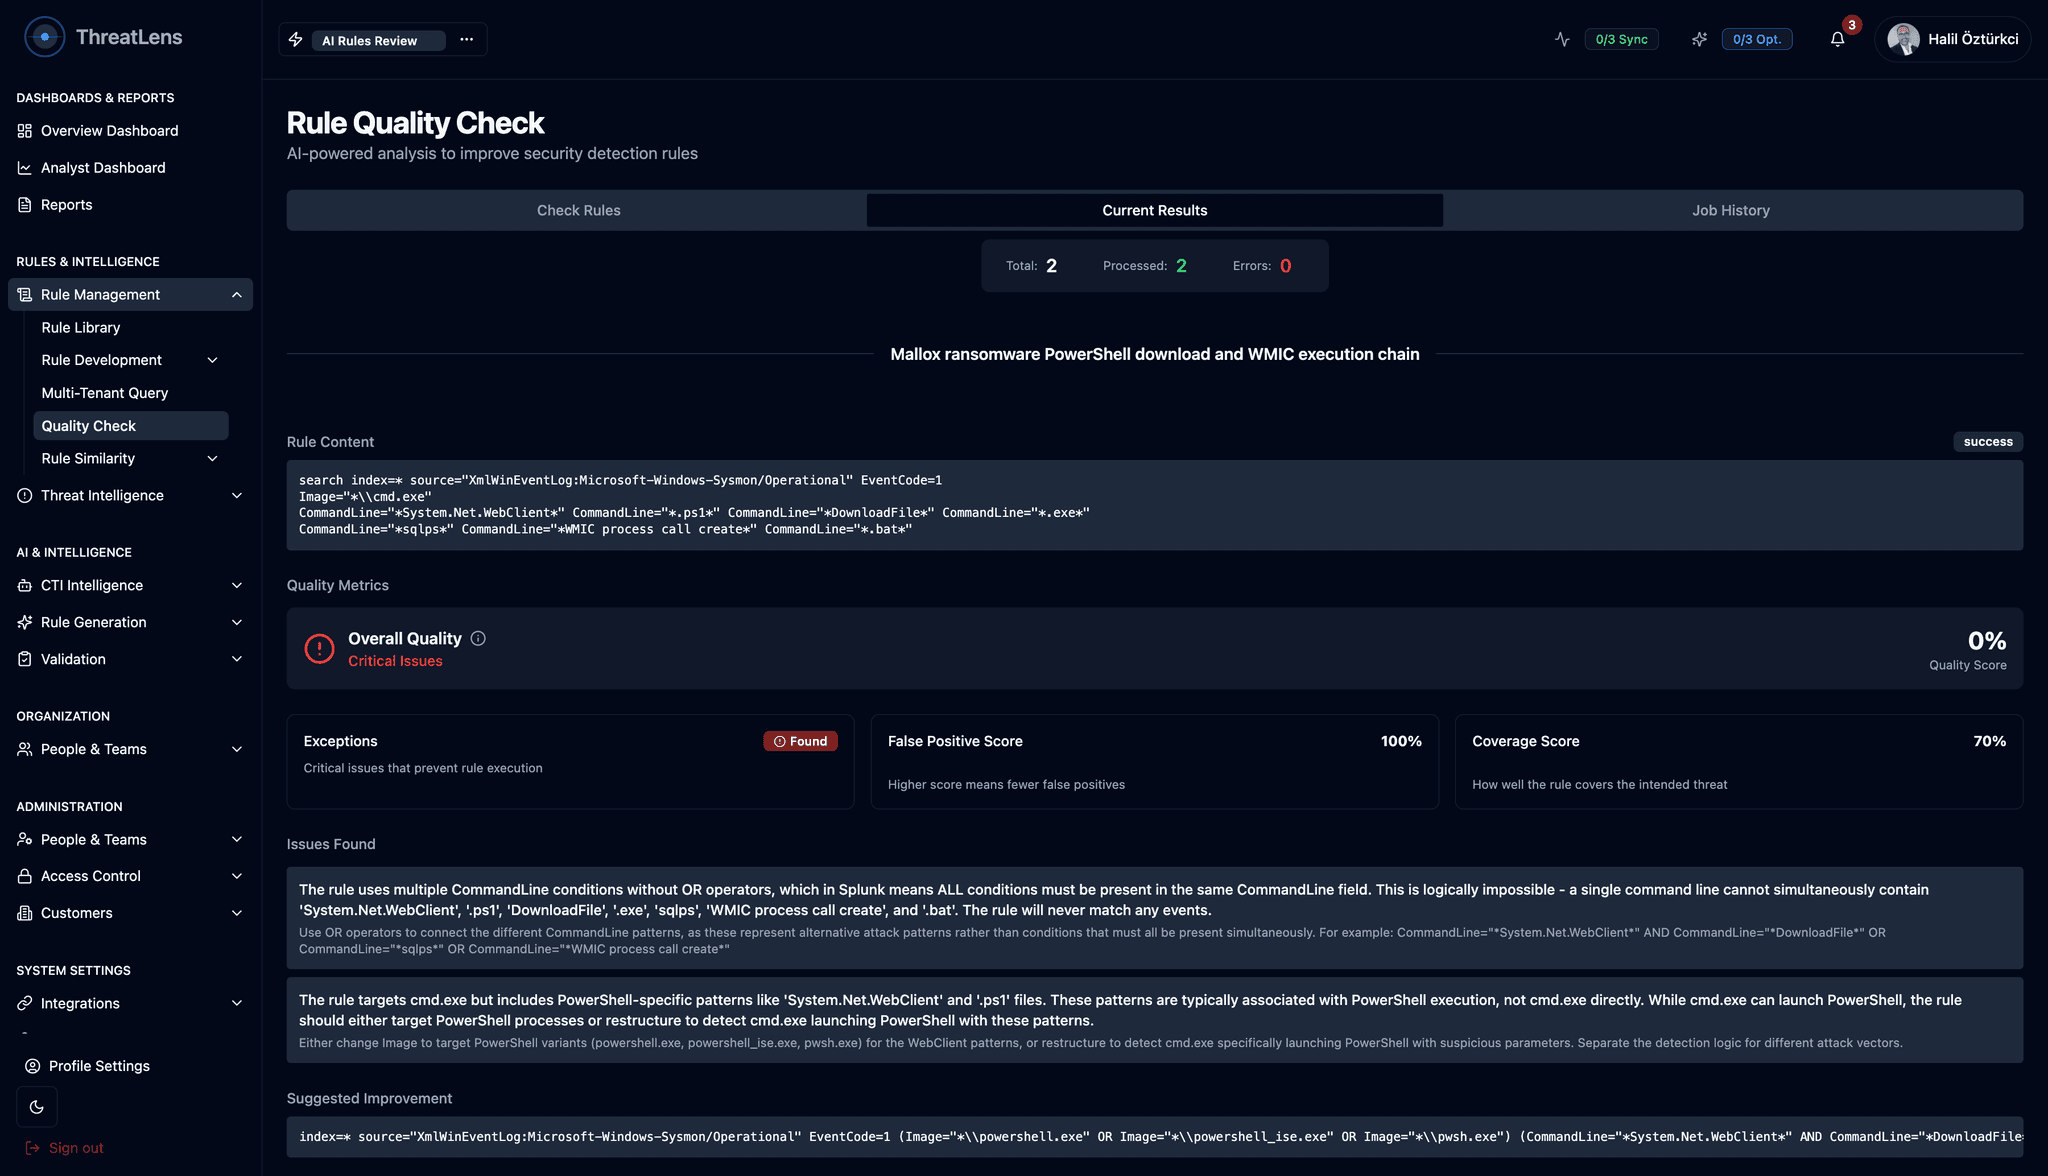Click the Suggested Improvement code box
This screenshot has width=2048, height=1176.
1154,1137
